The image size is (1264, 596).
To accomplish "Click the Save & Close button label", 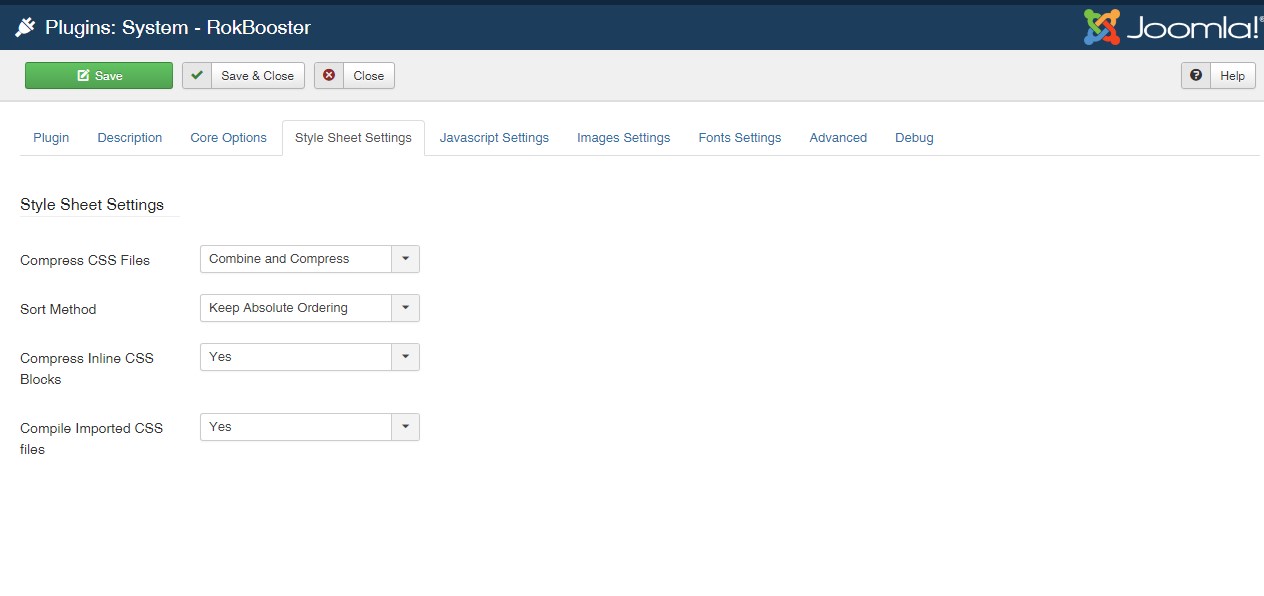I will [257, 76].
